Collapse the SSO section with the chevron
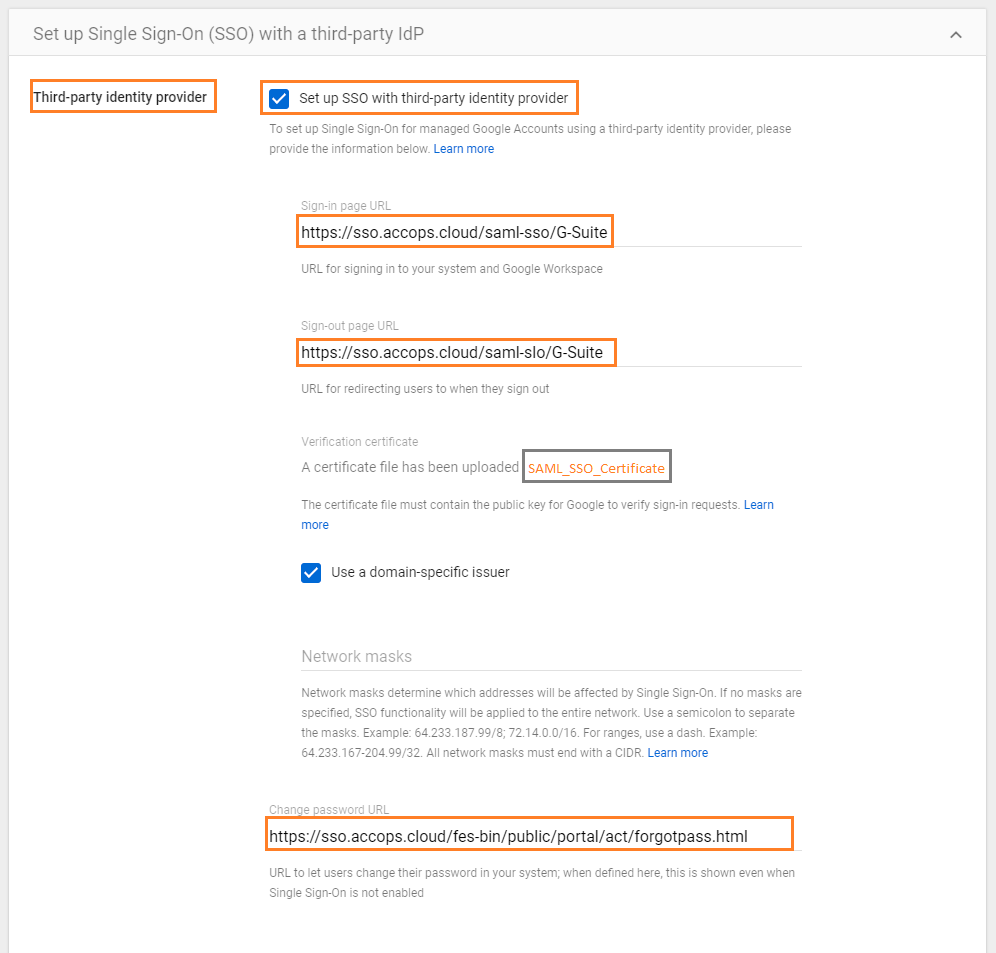 955,34
